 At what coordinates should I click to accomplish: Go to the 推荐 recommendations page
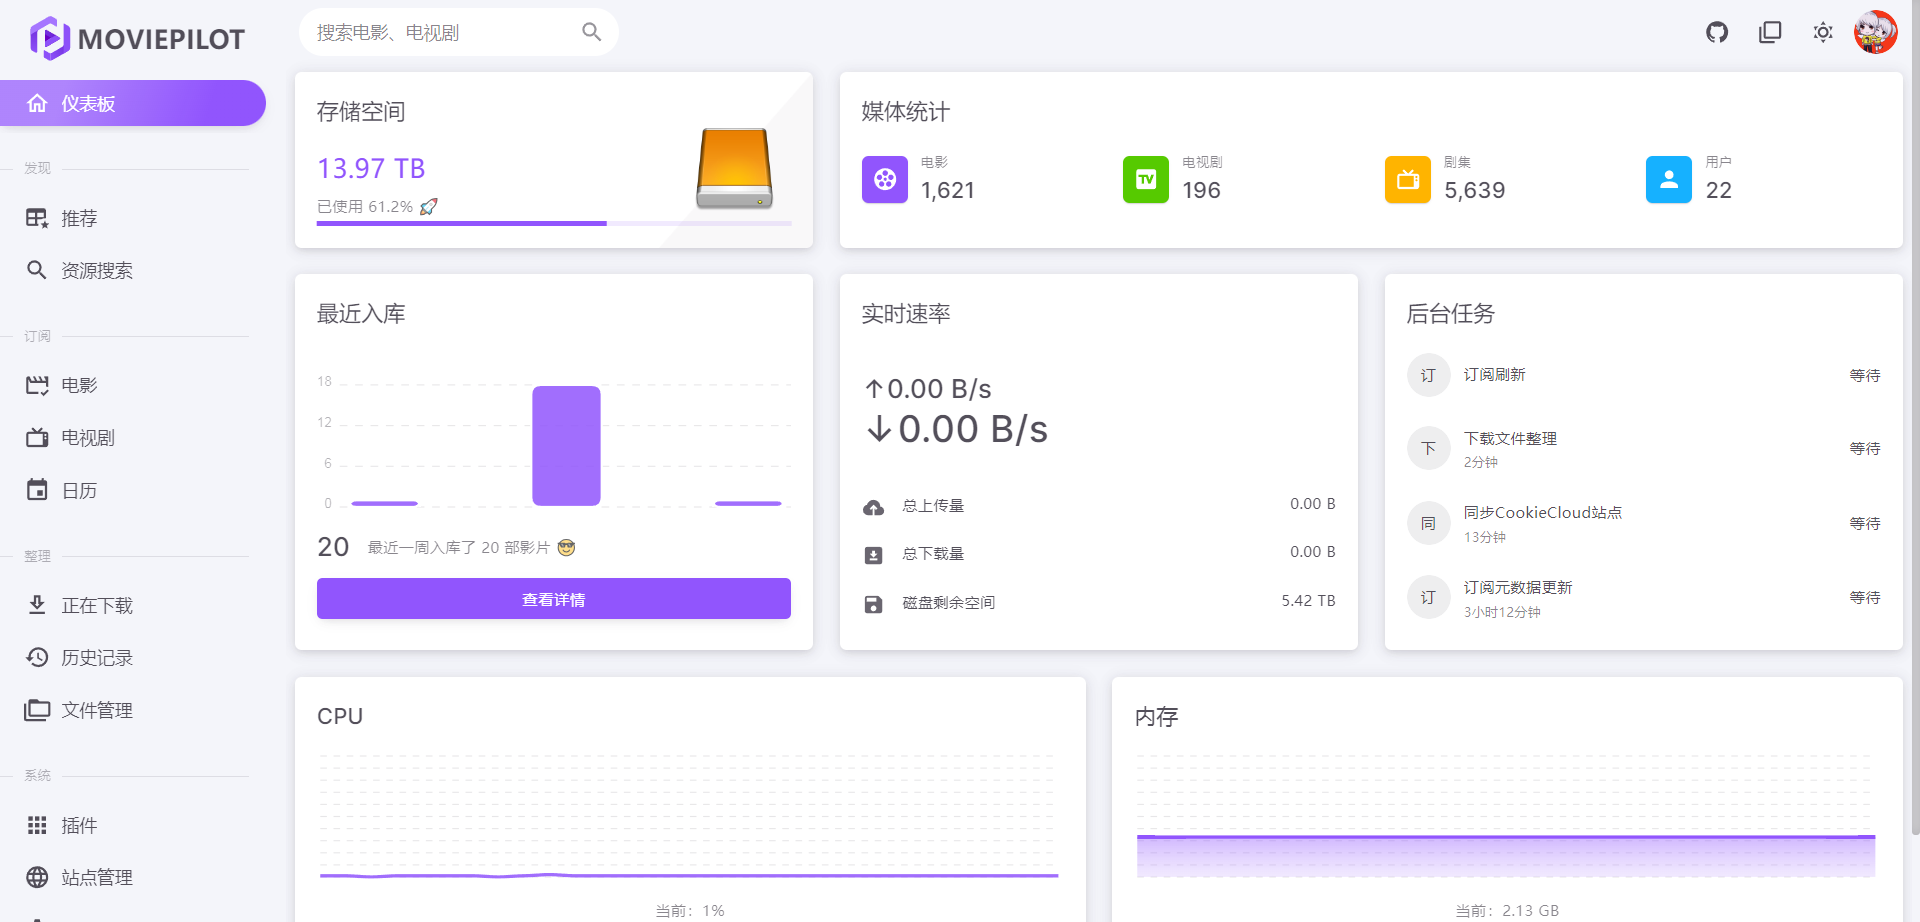point(79,218)
